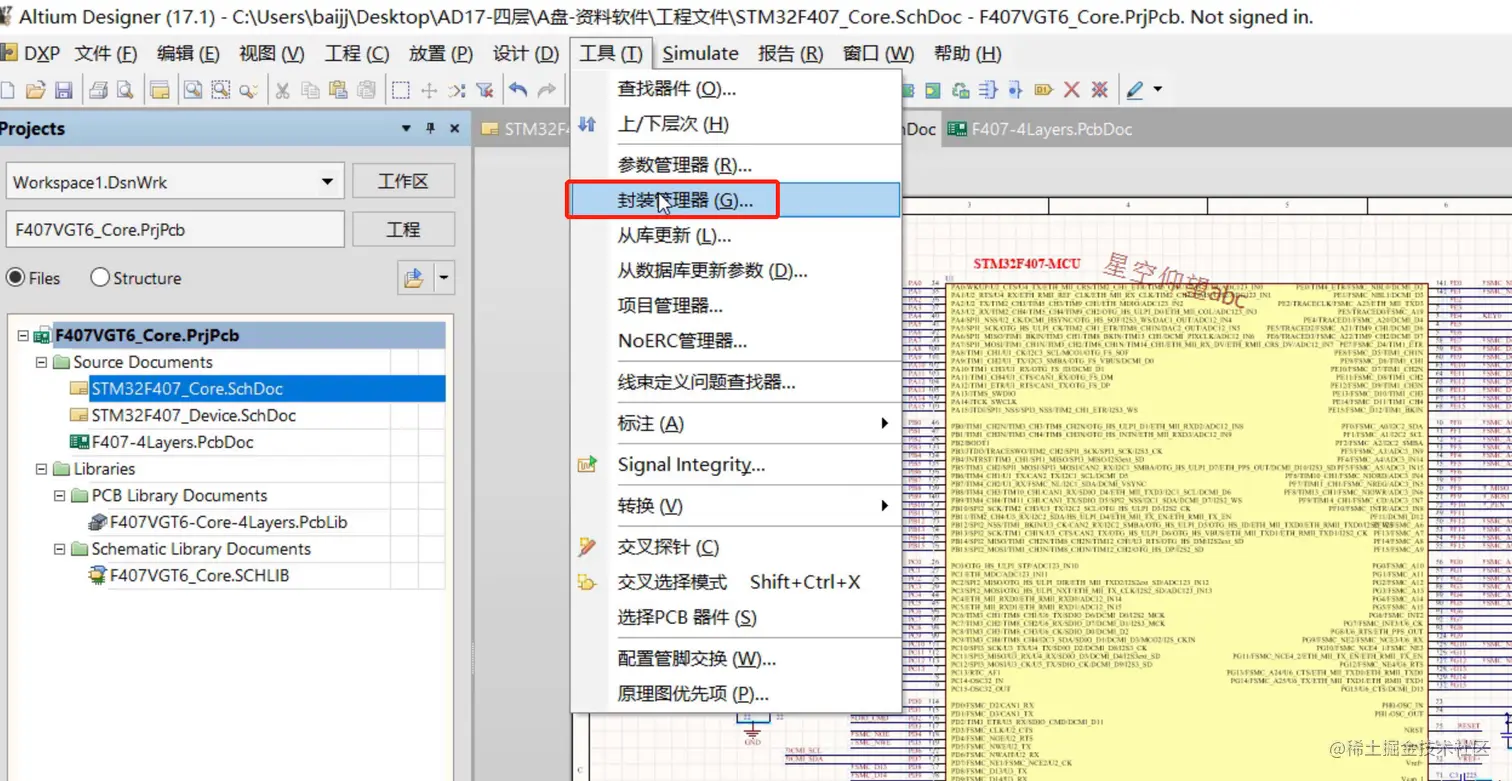The width and height of the screenshot is (1512, 781).
Task: Place No ERC red cross icon
Action: tap(1071, 90)
